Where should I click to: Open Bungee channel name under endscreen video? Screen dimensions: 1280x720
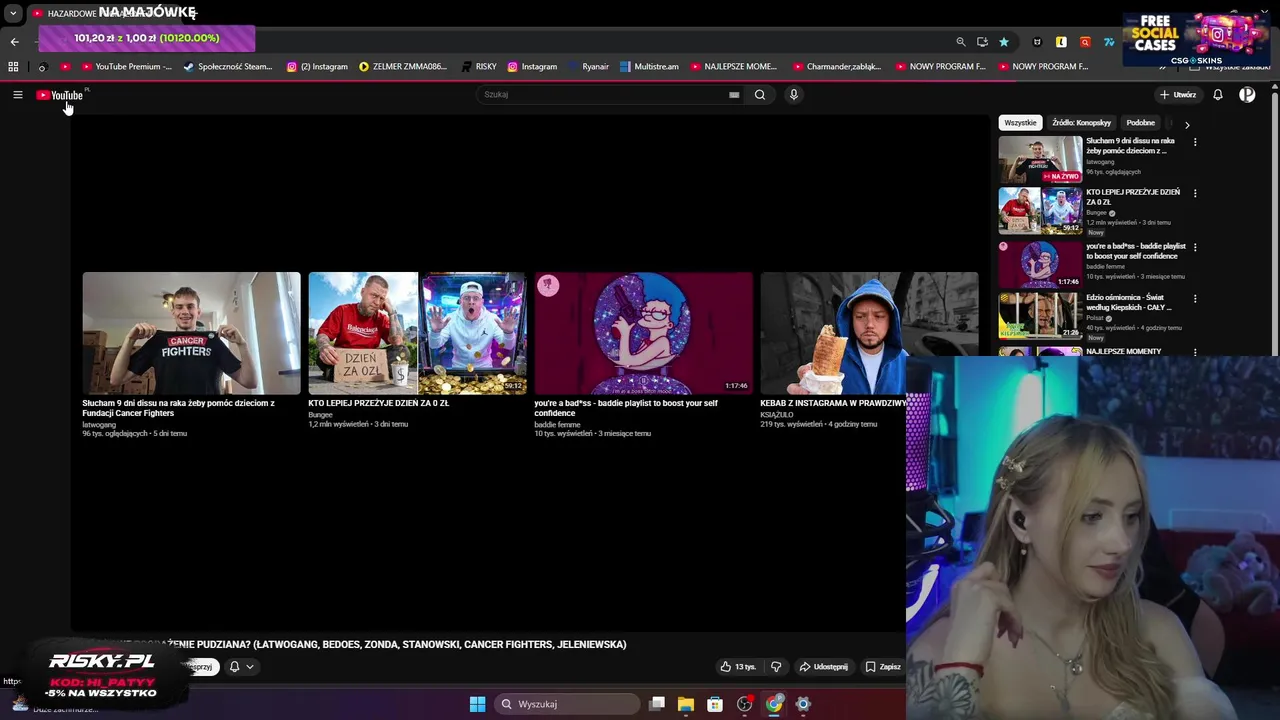[320, 415]
